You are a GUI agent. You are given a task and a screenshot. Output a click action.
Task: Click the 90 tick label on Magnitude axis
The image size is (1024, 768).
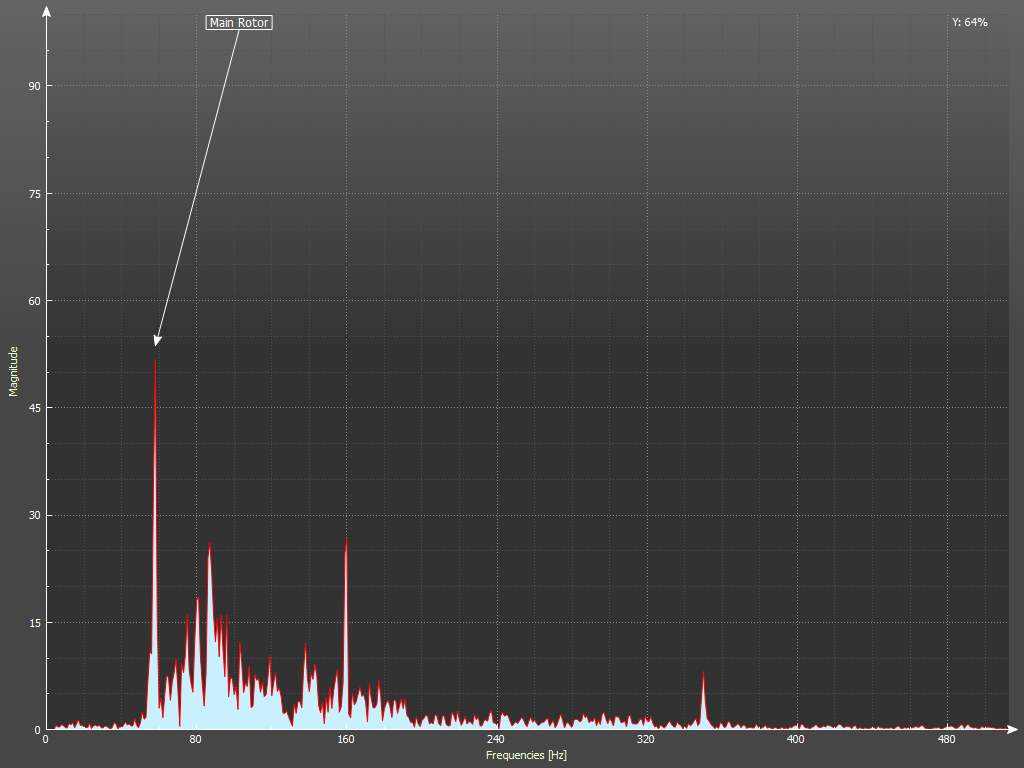pos(34,86)
